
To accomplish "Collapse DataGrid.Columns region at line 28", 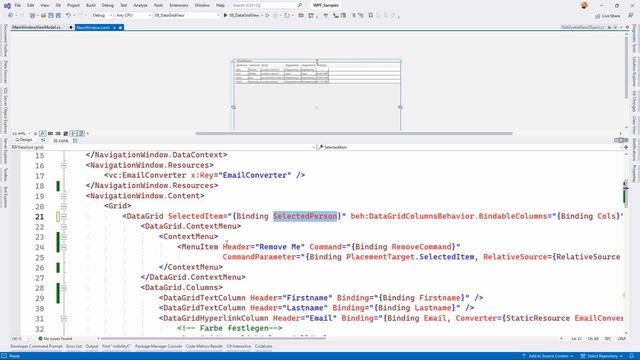I will coord(64,288).
